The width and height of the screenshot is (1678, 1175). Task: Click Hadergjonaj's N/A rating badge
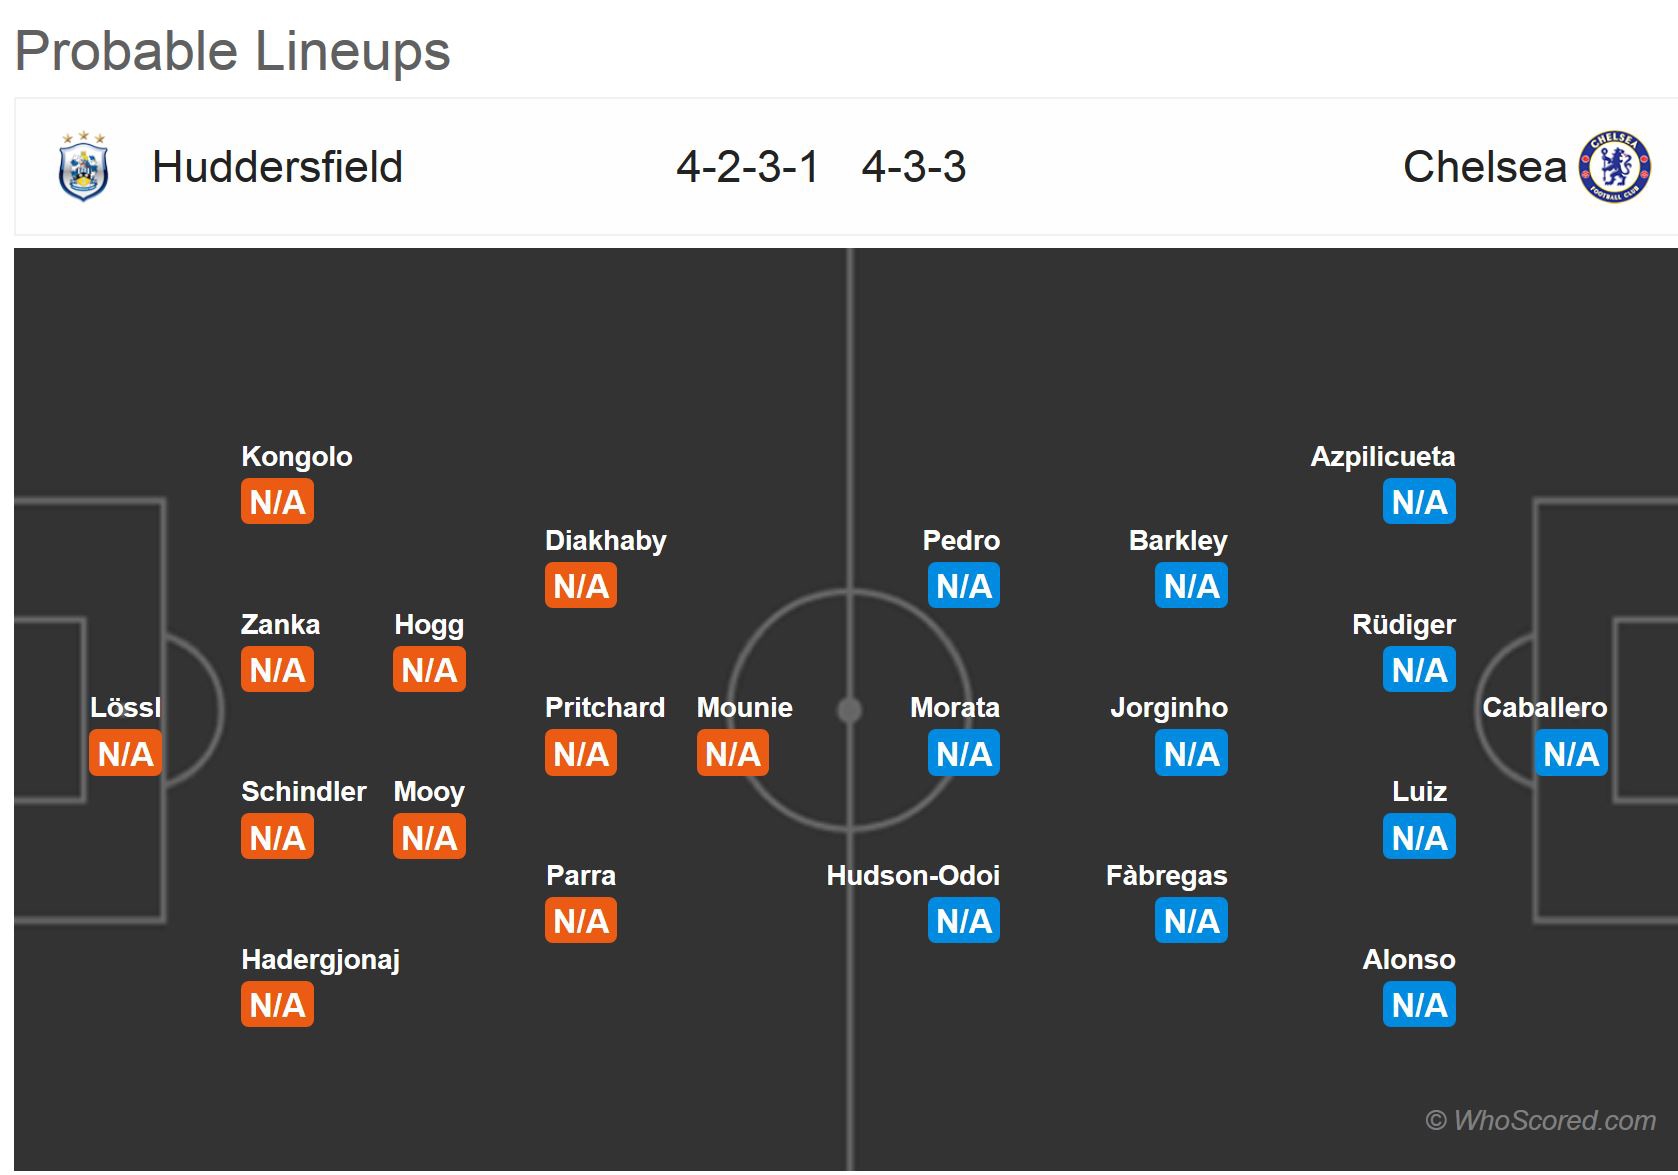coord(277,1005)
